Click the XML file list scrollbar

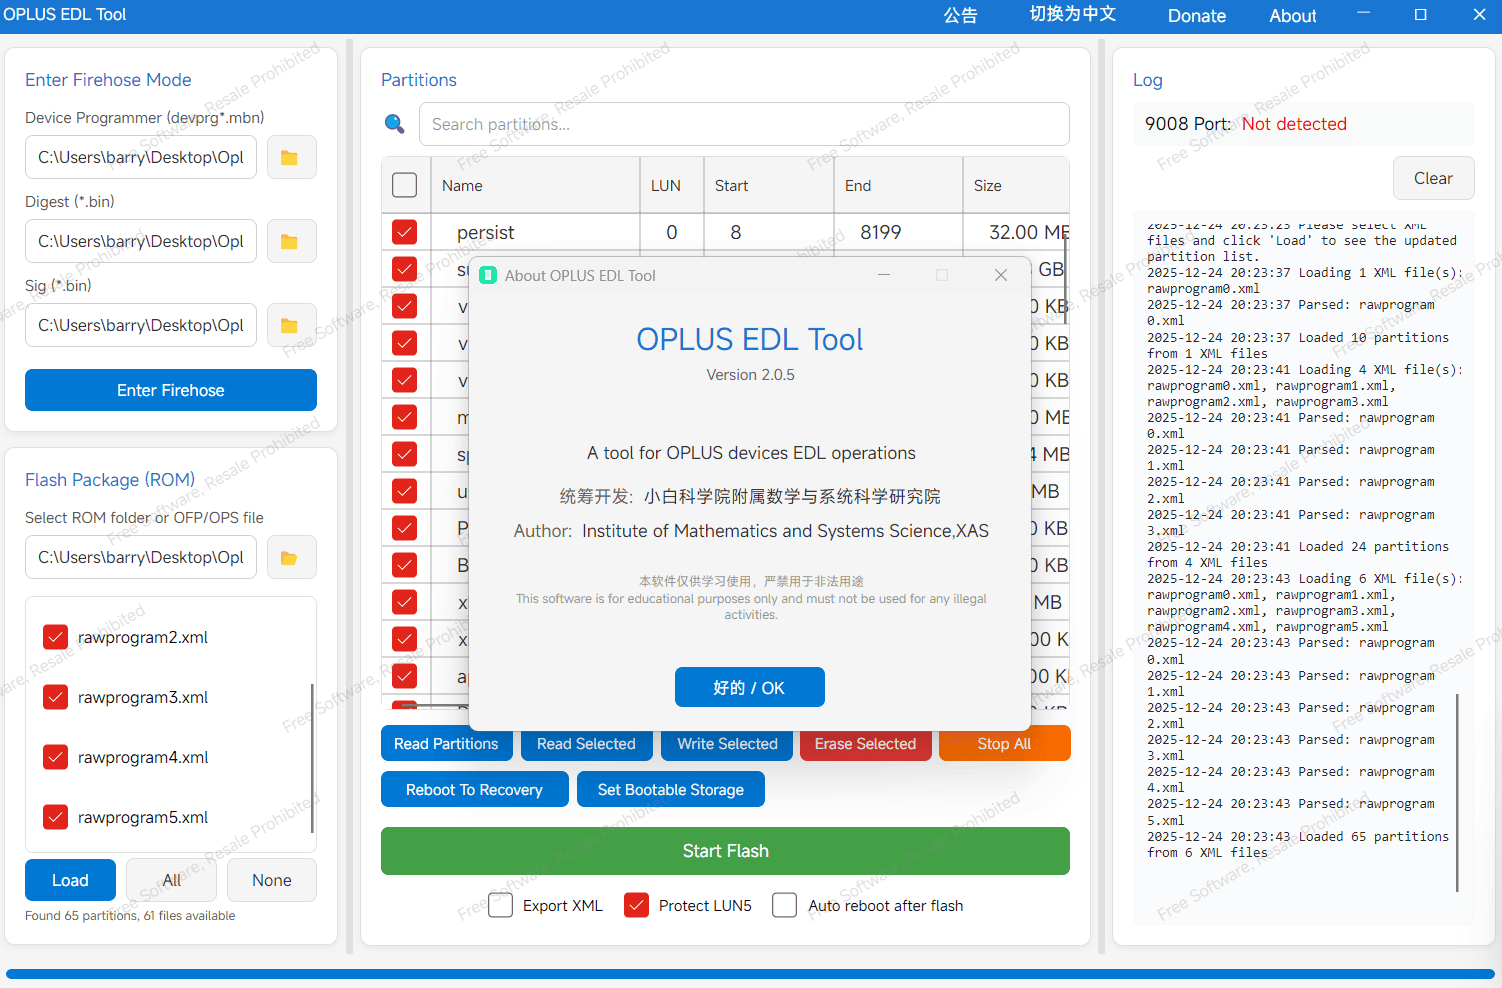pyautogui.click(x=313, y=758)
